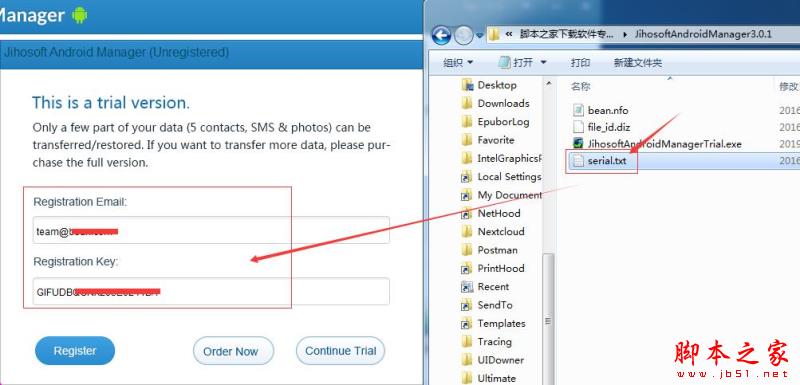Image resolution: width=800 pixels, height=385 pixels.
Task: Select SendTo in the navigation tree
Action: click(x=495, y=305)
